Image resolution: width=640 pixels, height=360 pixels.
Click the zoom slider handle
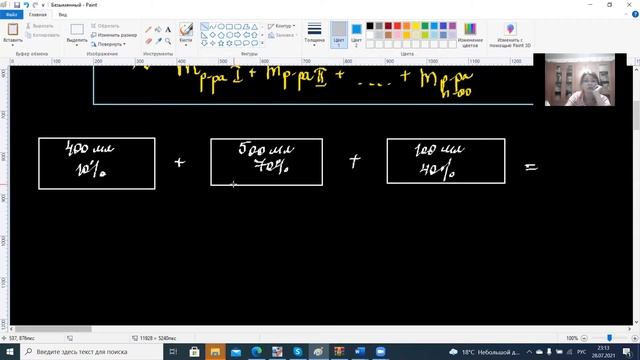coord(609,338)
